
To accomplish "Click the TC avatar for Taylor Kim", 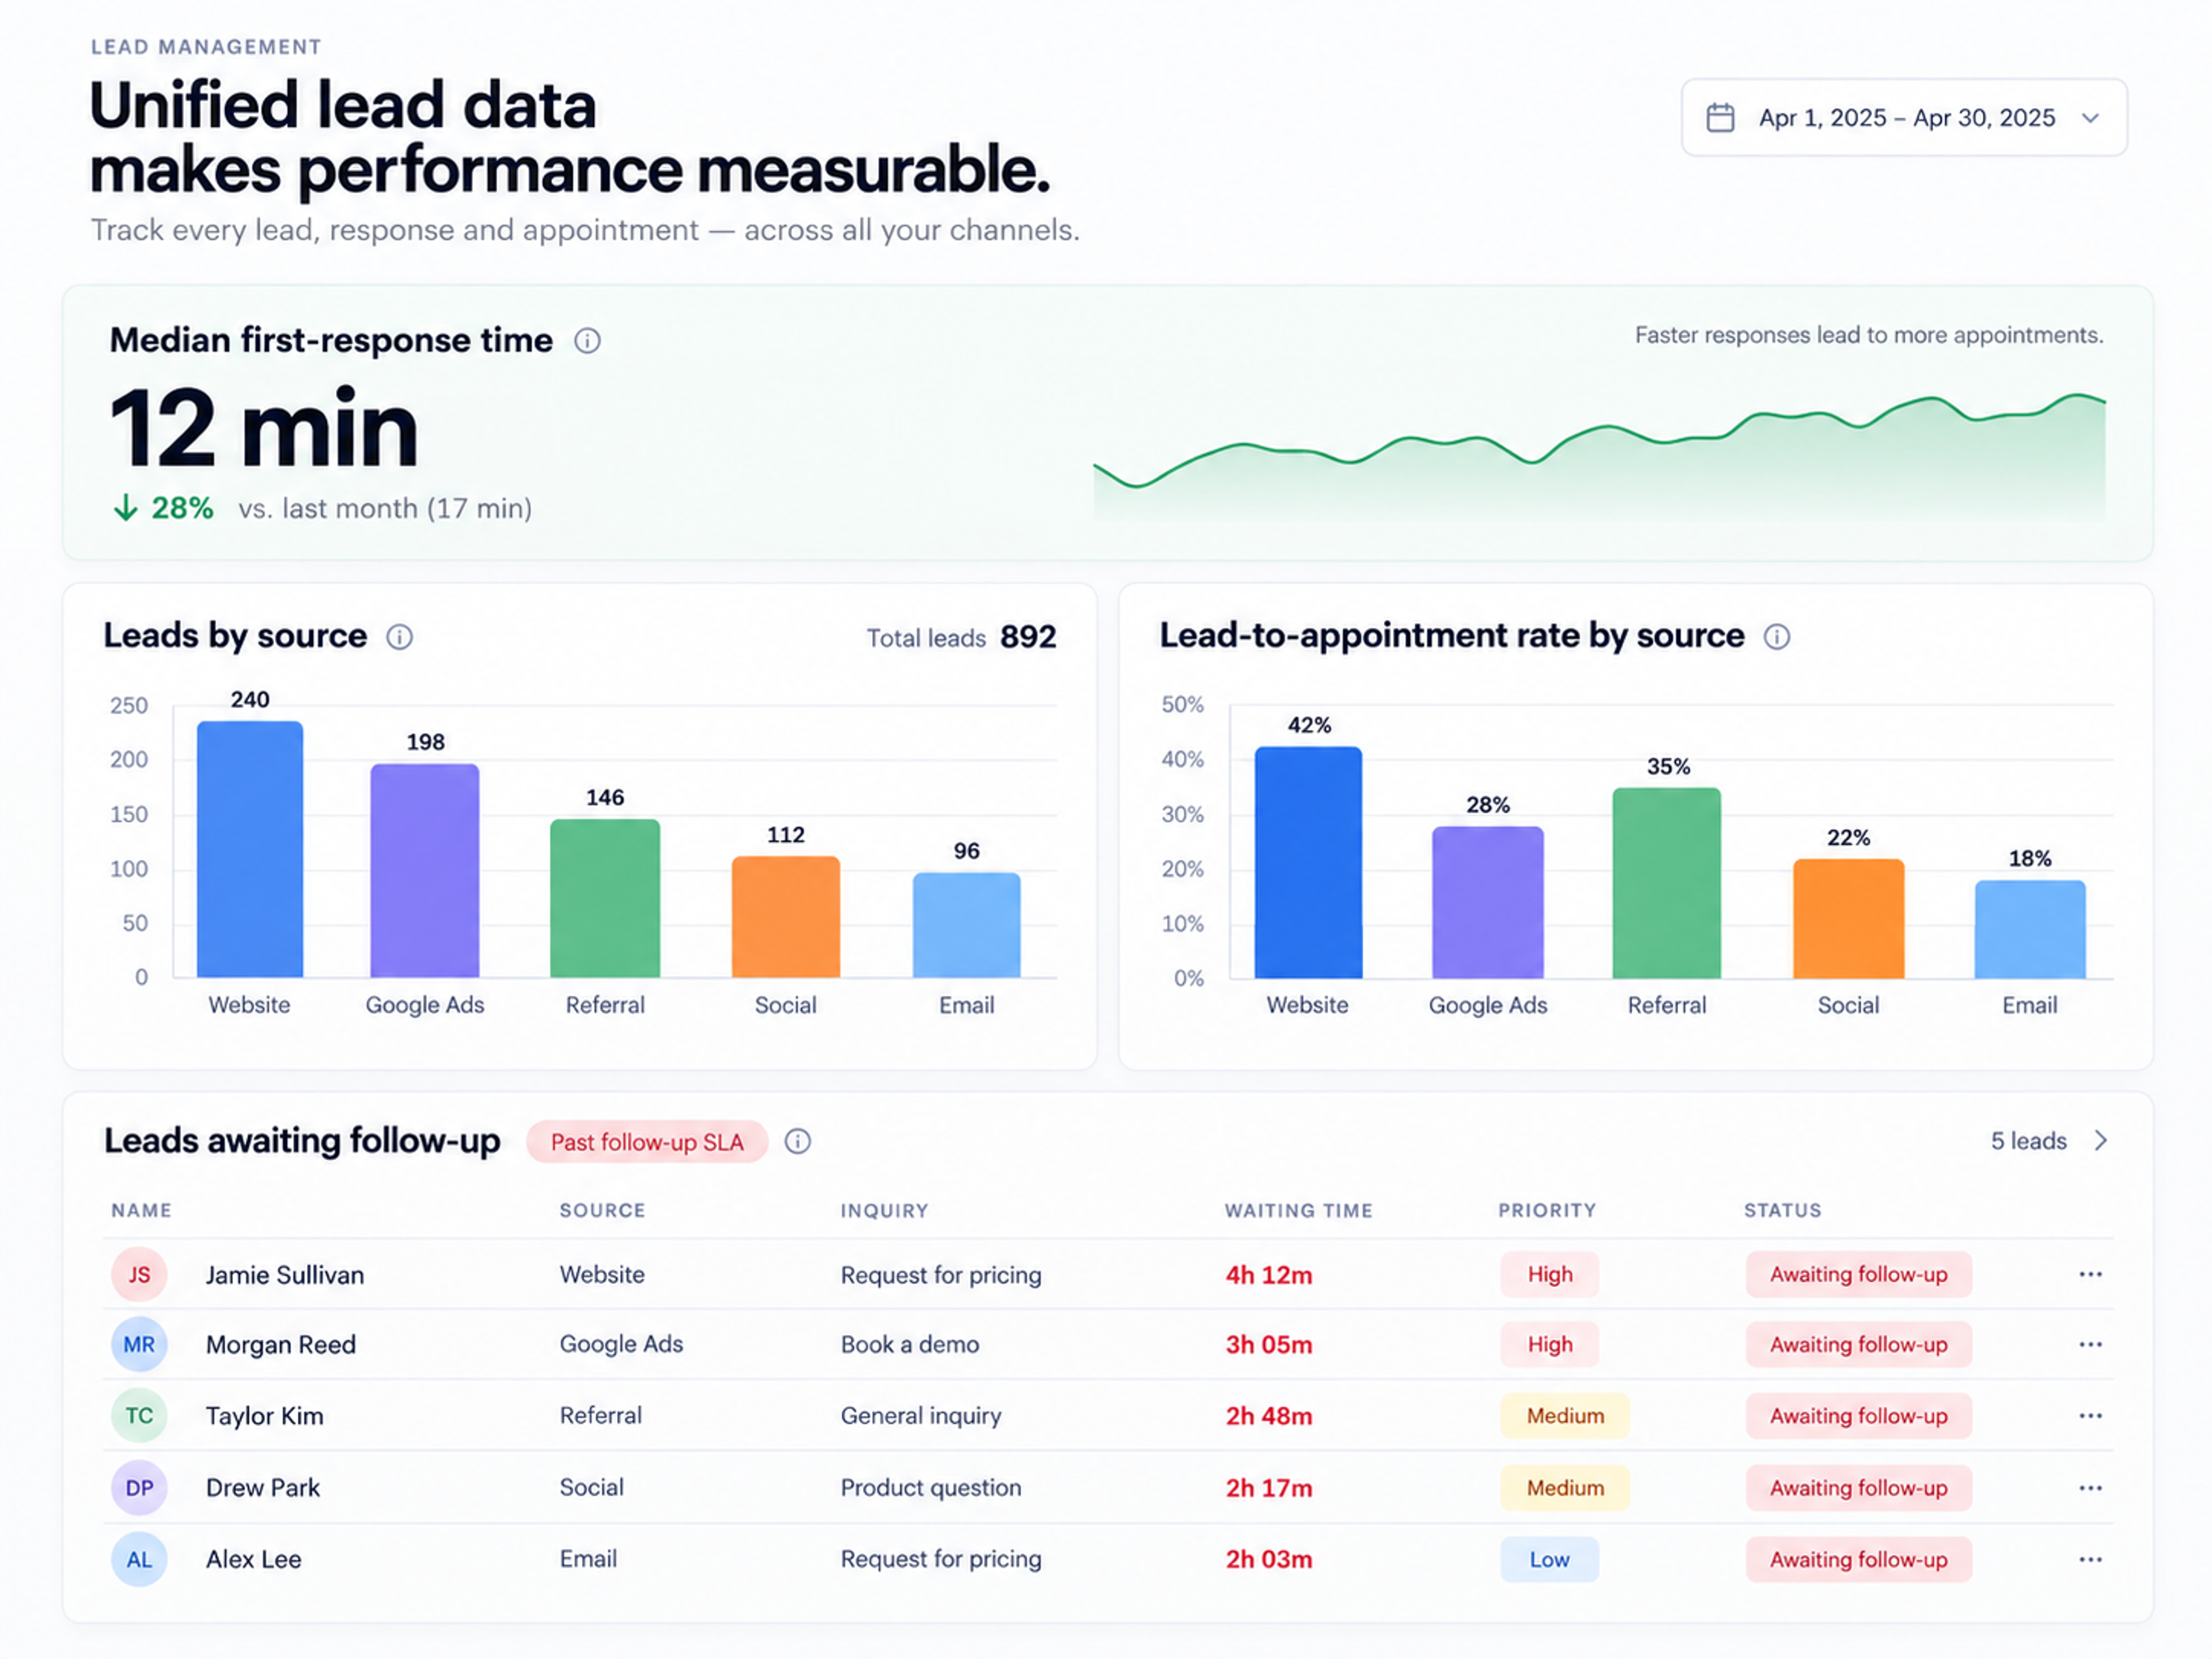I will 139,1415.
